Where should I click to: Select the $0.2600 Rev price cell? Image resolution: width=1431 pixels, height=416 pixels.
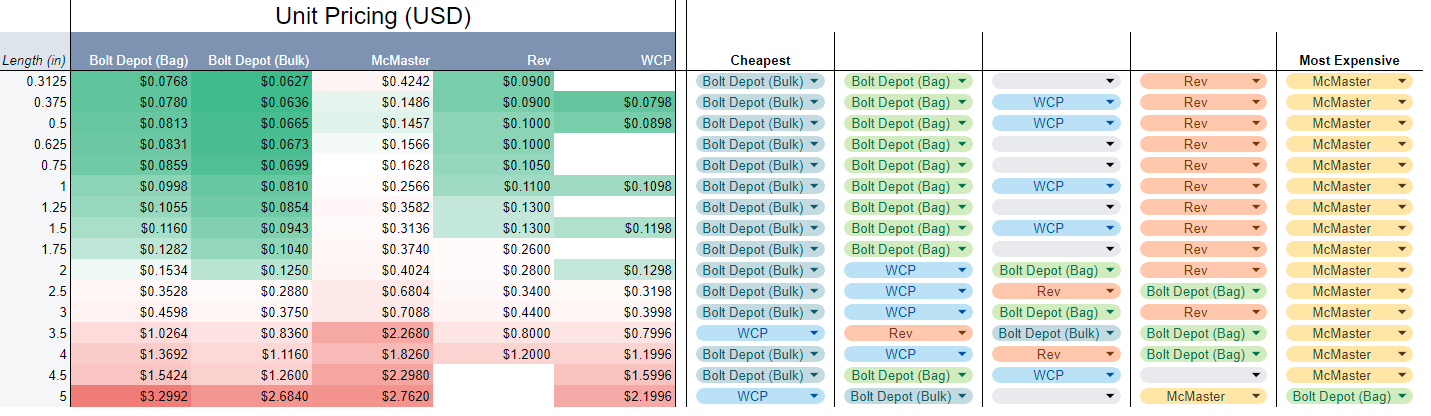click(494, 249)
